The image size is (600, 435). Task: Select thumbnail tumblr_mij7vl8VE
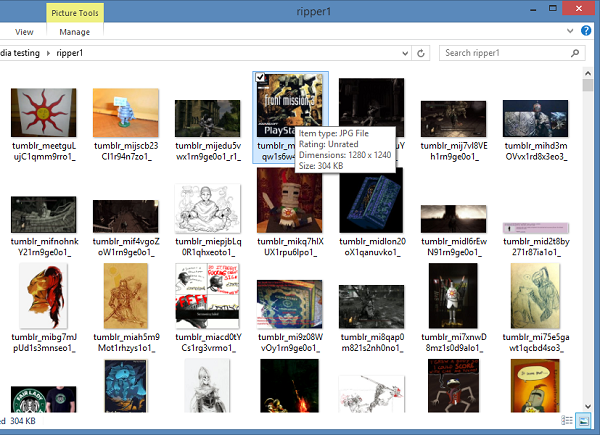tap(453, 119)
